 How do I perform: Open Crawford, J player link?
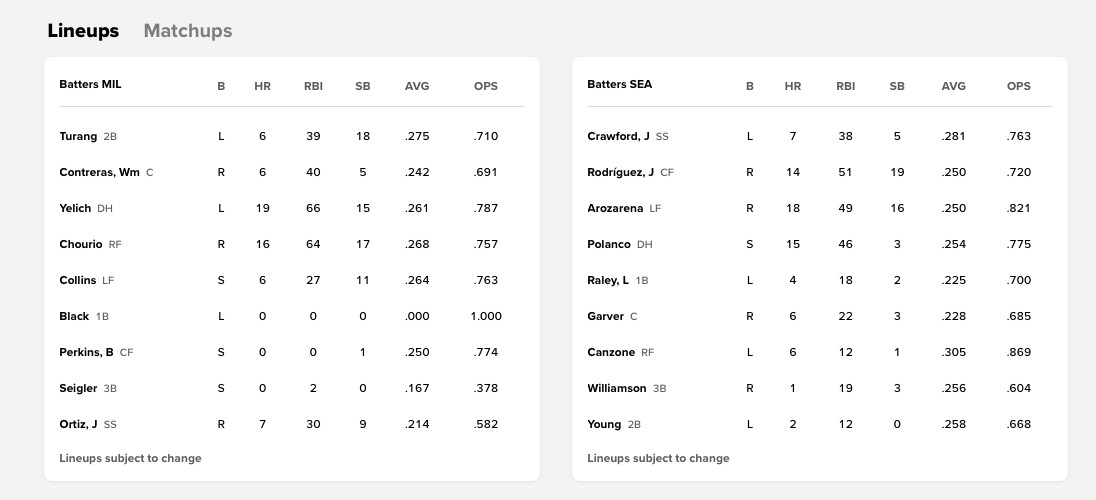coord(618,136)
